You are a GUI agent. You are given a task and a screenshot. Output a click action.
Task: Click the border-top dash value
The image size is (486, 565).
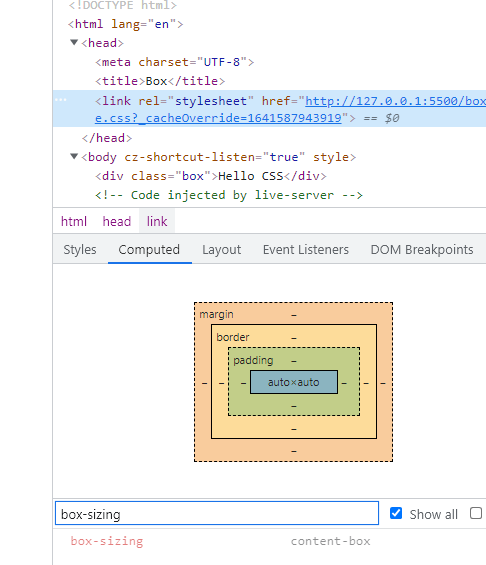(x=294, y=338)
